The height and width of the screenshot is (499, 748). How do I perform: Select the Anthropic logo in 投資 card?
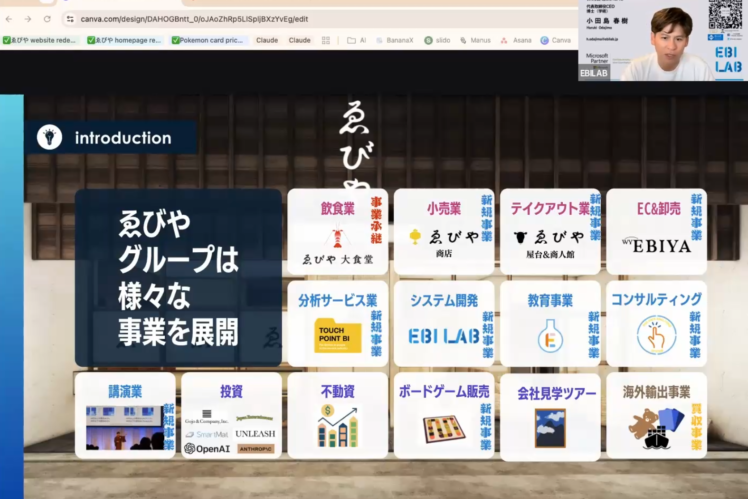pos(256,448)
